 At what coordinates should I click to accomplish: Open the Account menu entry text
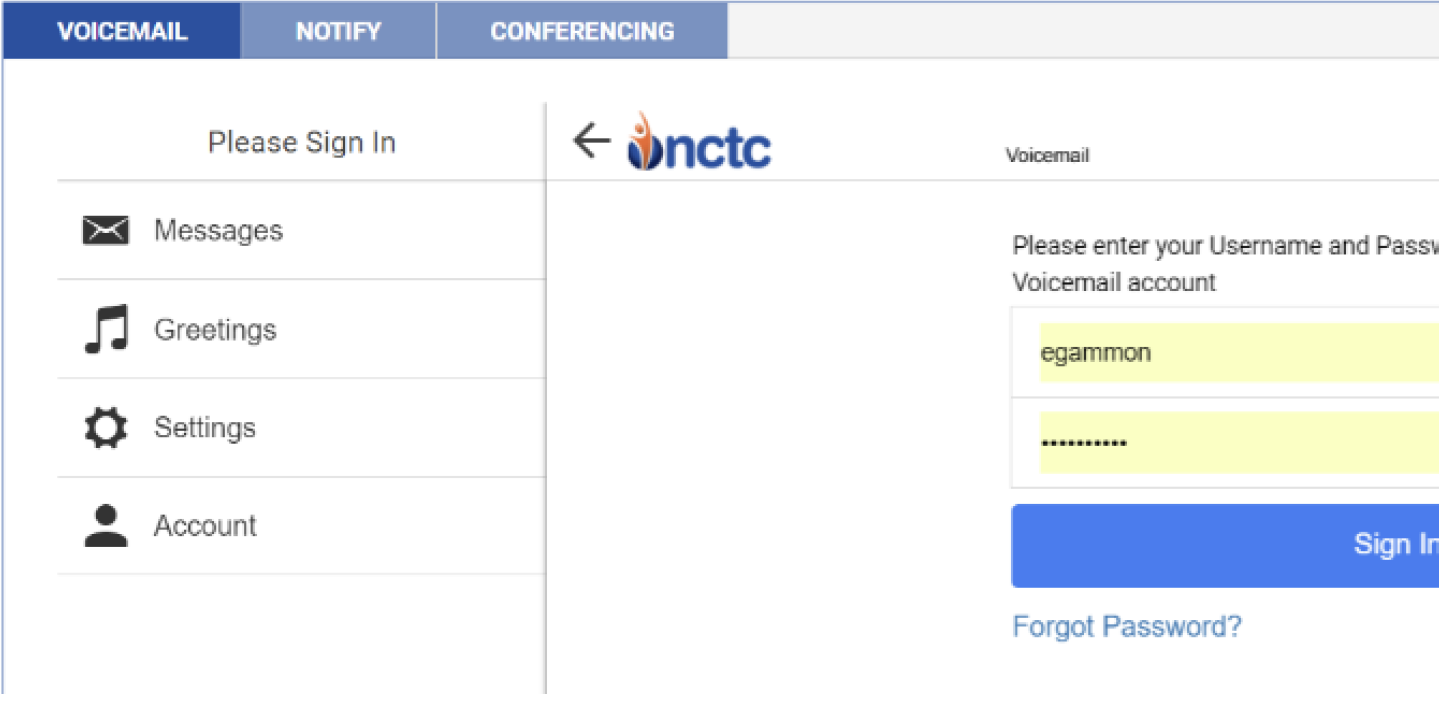tap(205, 526)
